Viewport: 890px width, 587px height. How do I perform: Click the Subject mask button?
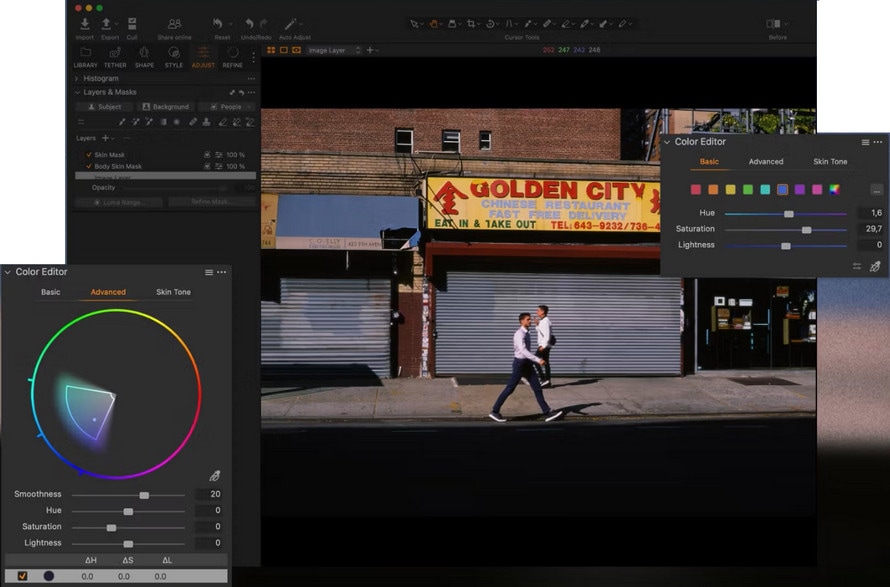point(104,107)
